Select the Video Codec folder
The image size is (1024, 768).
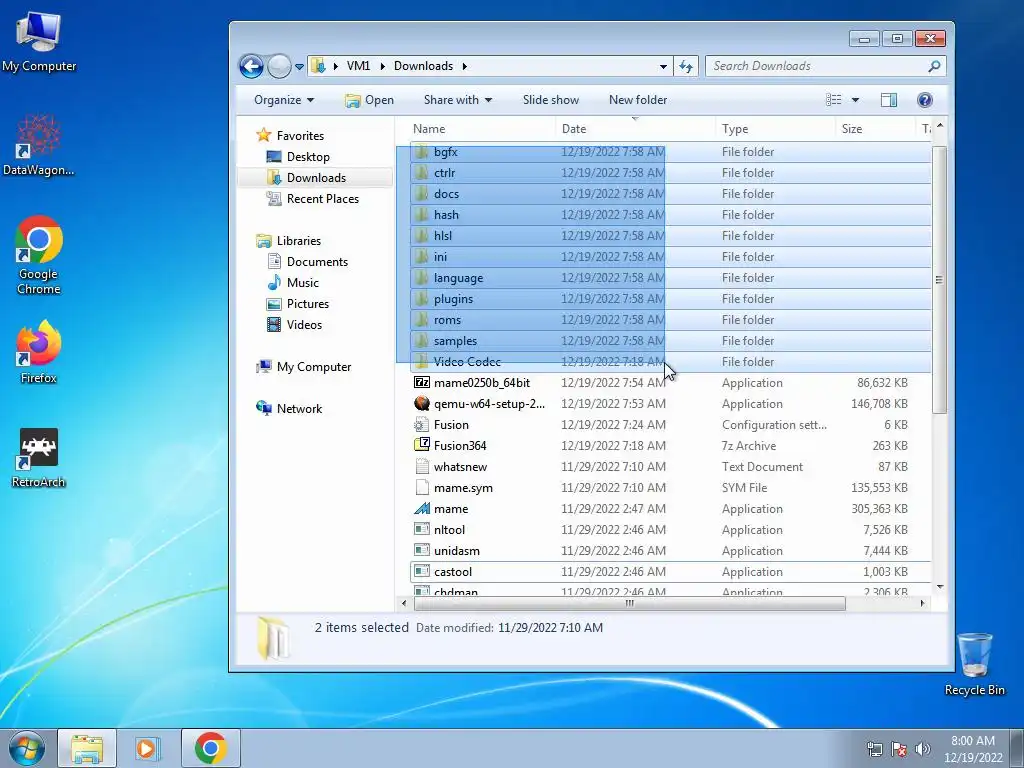[467, 362]
